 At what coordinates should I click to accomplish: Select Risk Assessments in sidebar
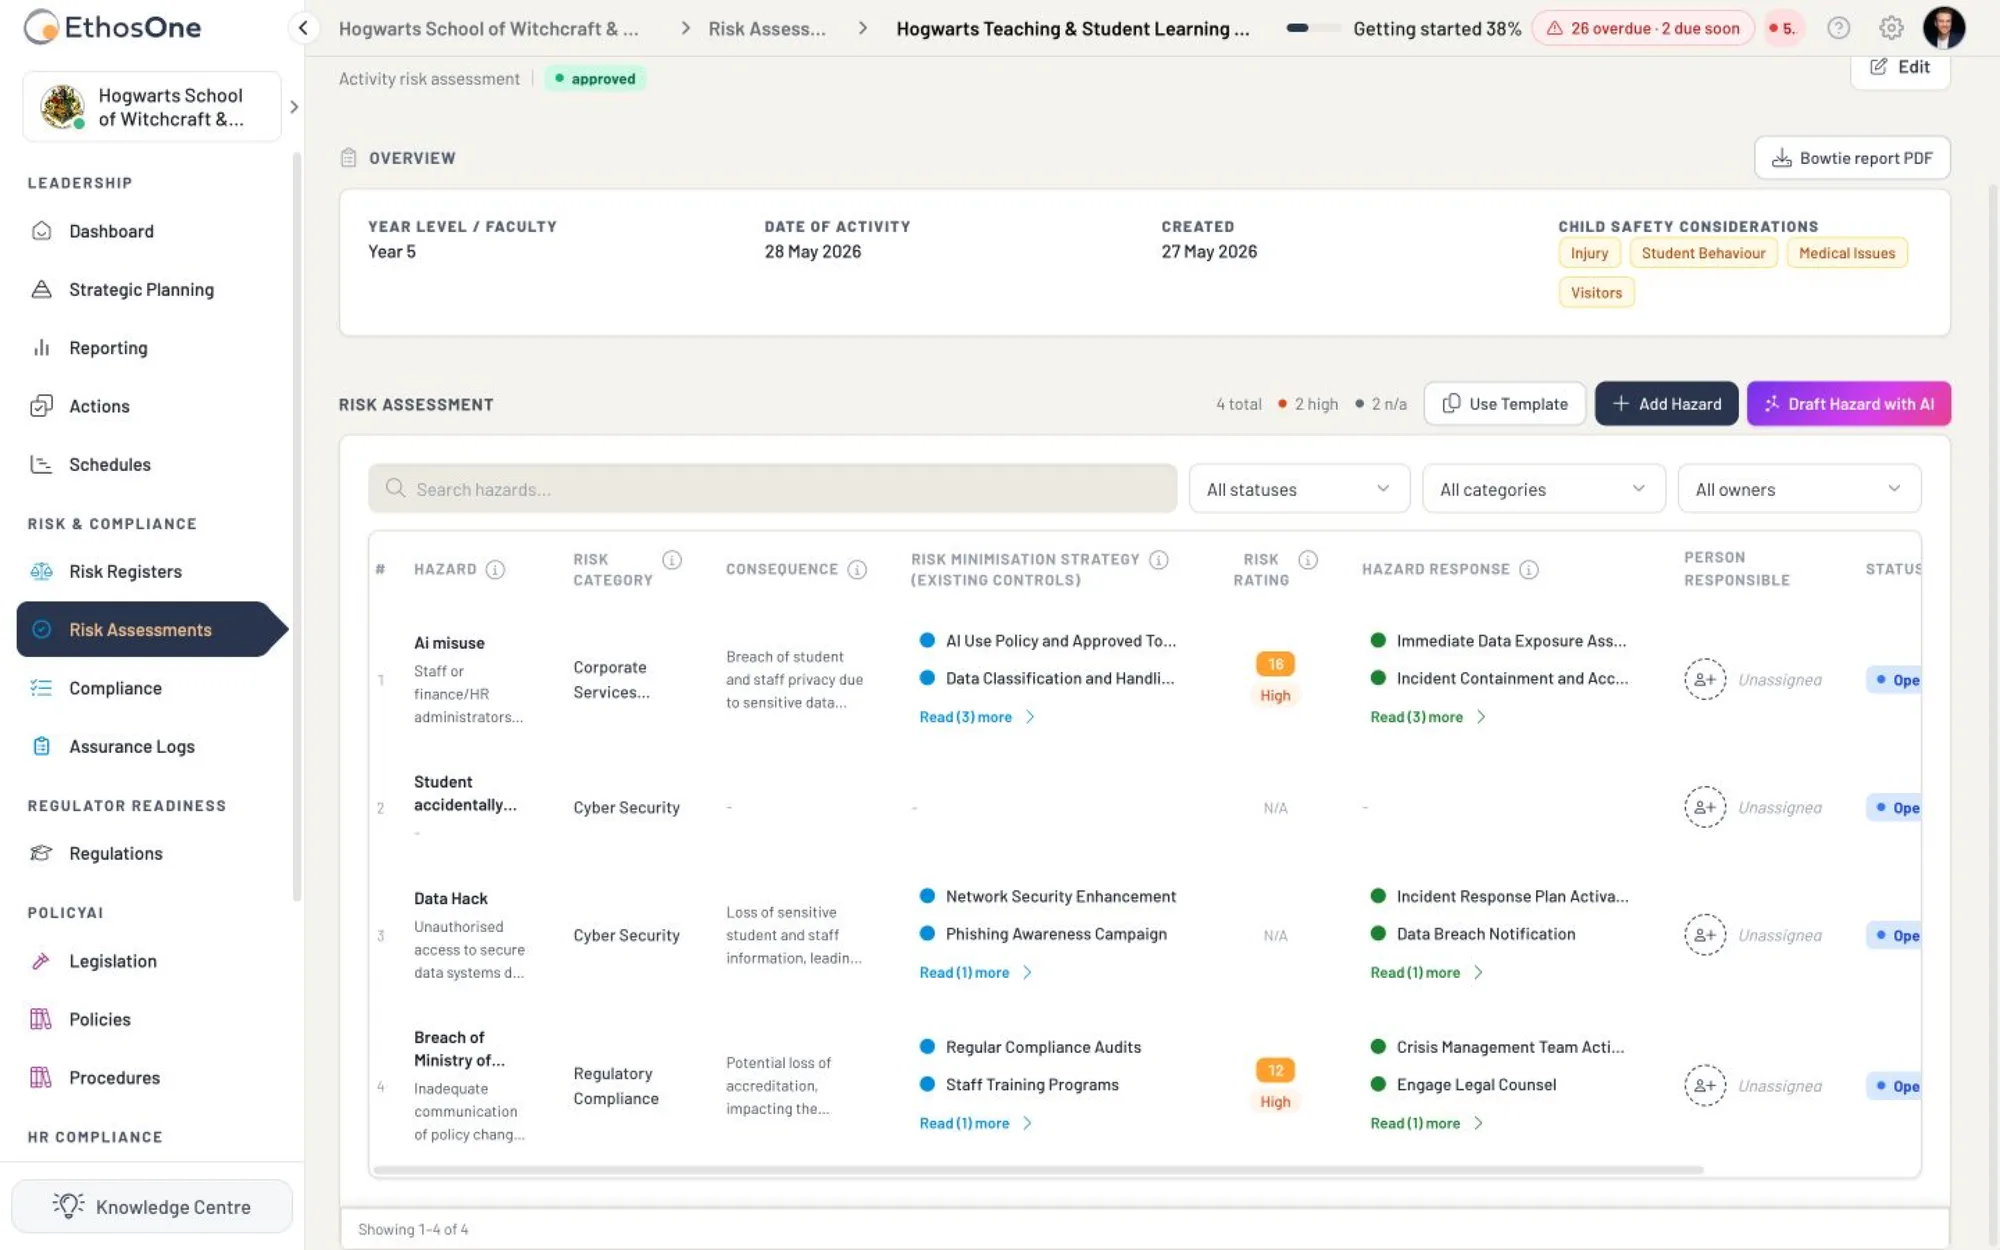coord(152,630)
